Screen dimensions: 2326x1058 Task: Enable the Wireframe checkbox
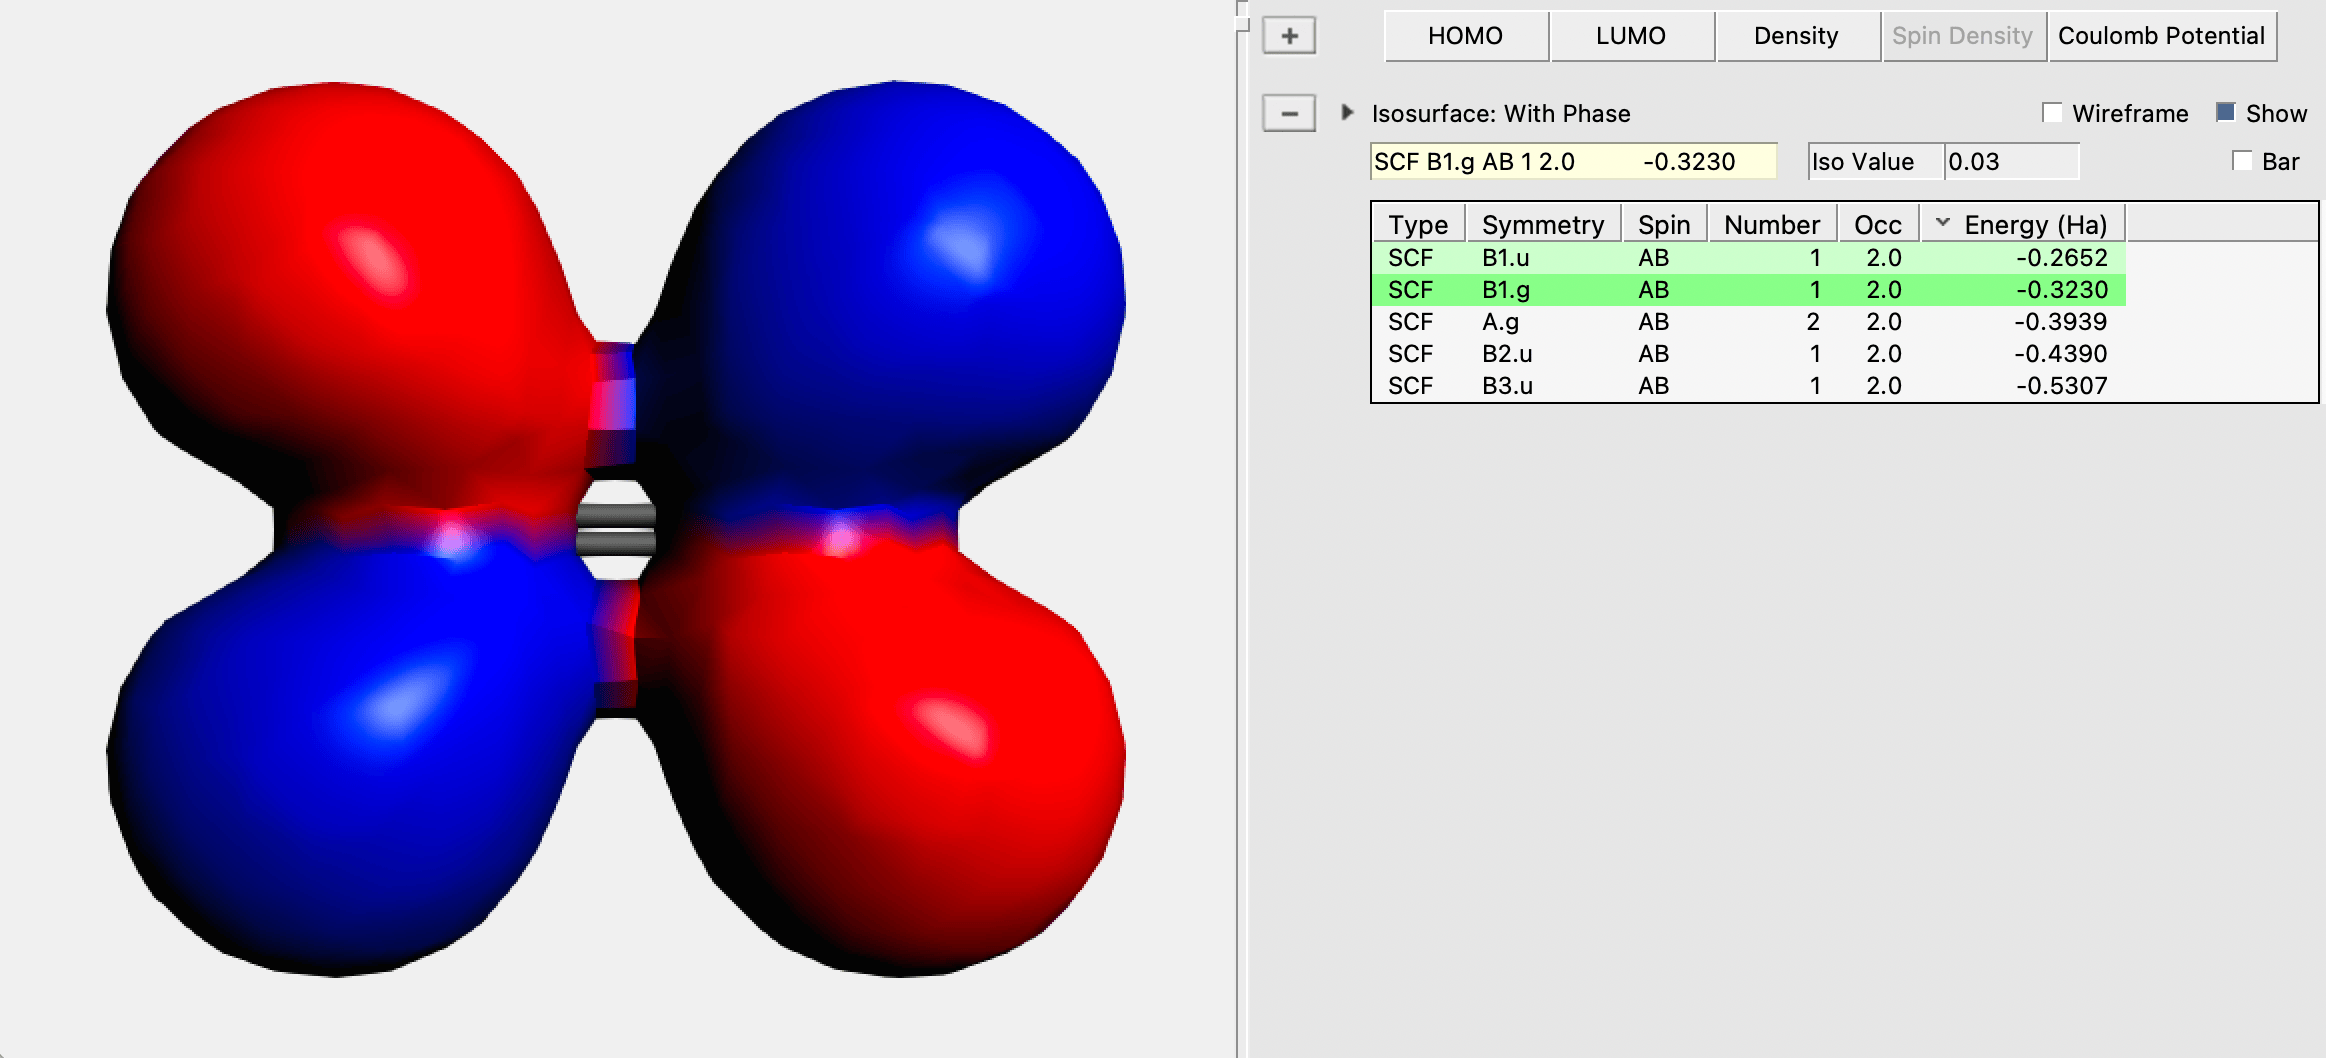(x=2052, y=113)
